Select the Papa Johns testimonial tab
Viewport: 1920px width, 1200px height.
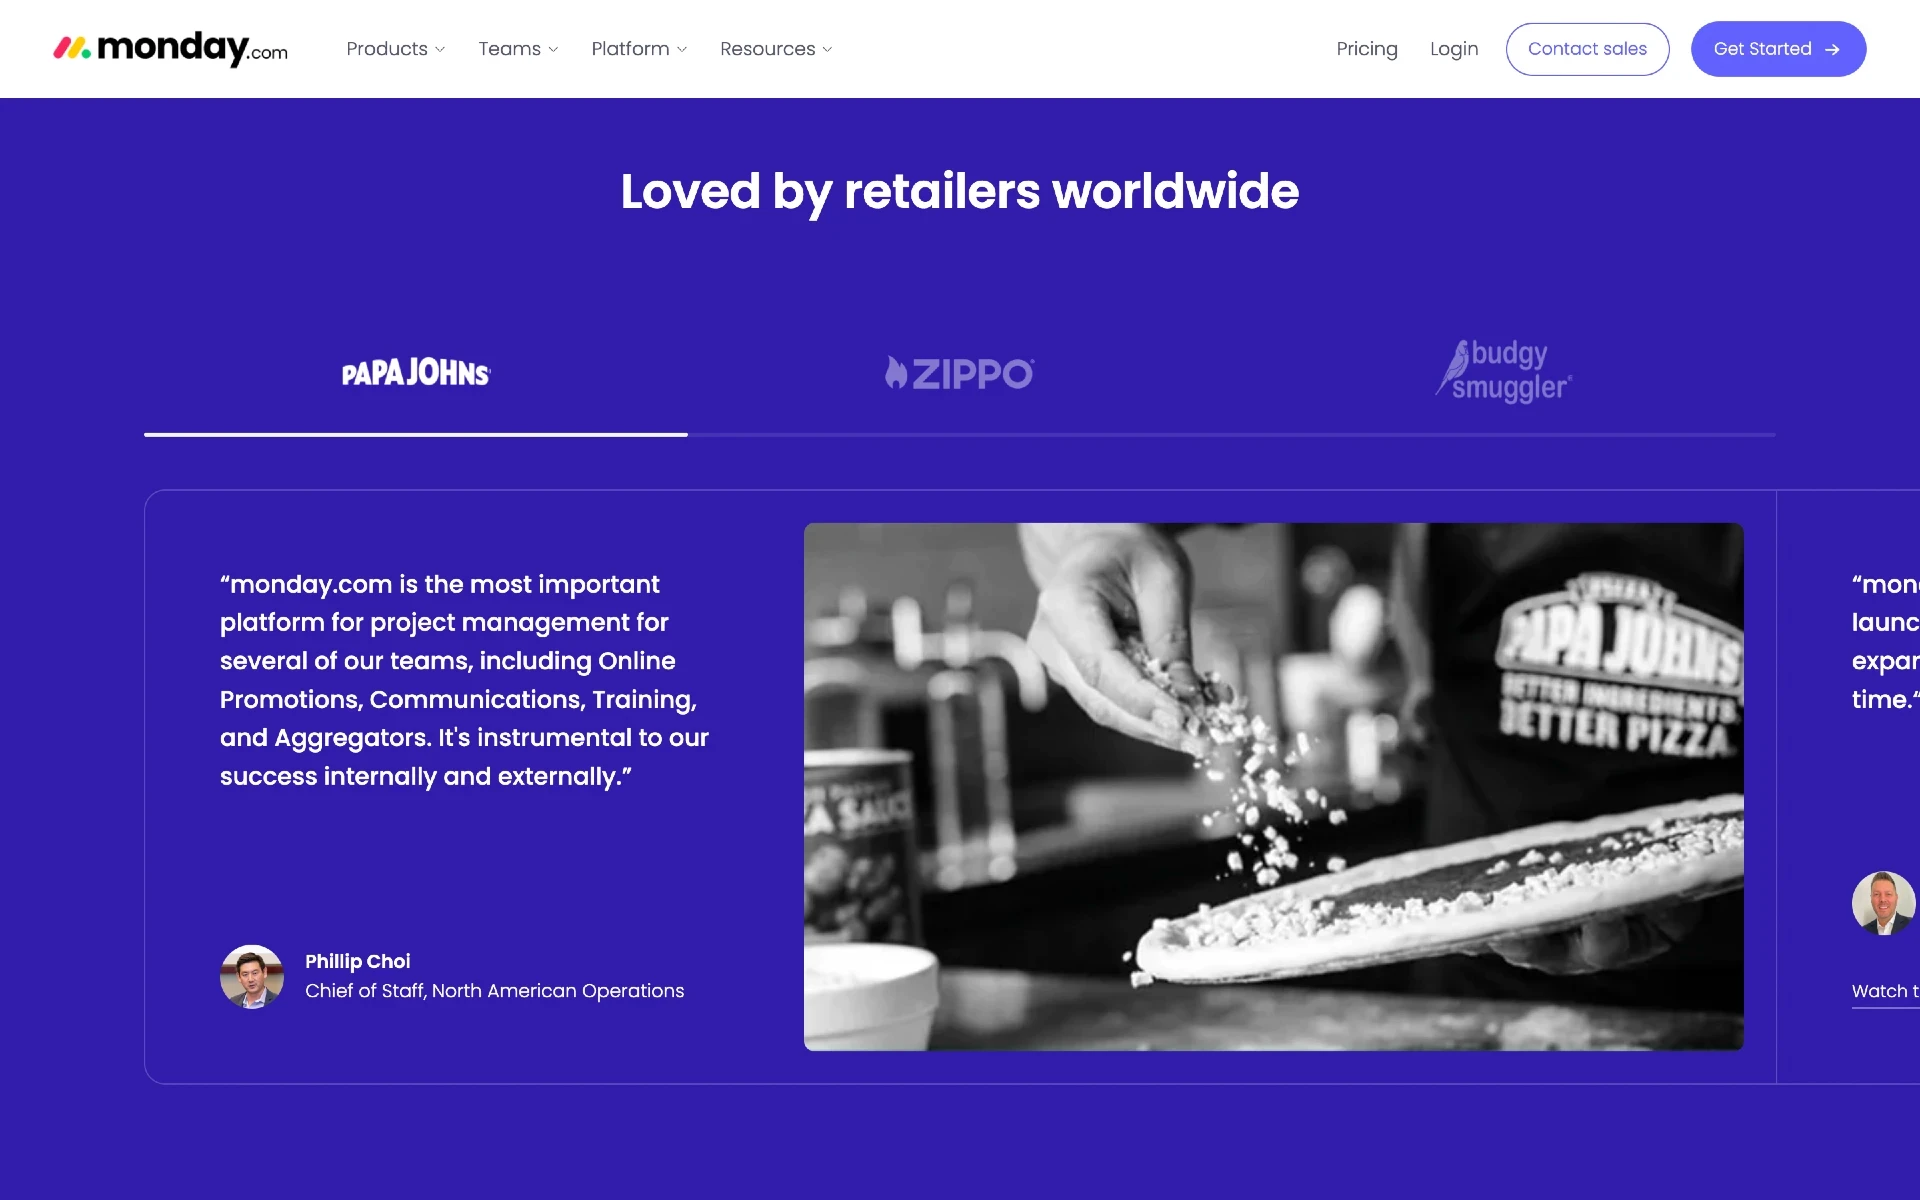click(x=415, y=373)
